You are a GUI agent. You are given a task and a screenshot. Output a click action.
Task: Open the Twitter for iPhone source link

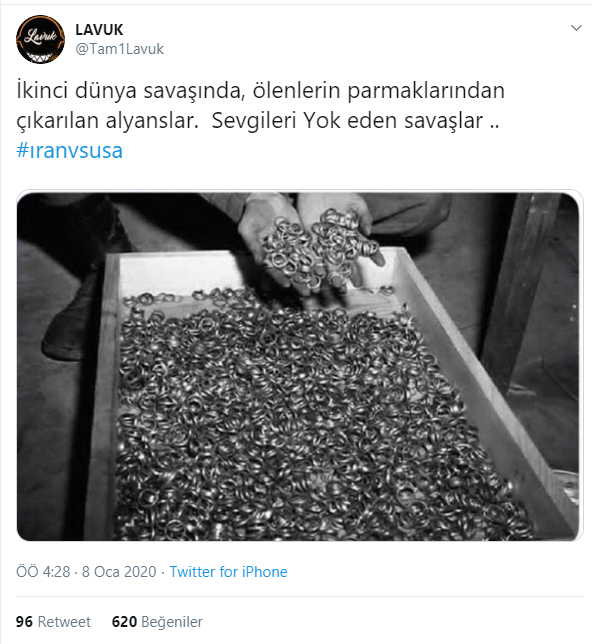tap(228, 572)
